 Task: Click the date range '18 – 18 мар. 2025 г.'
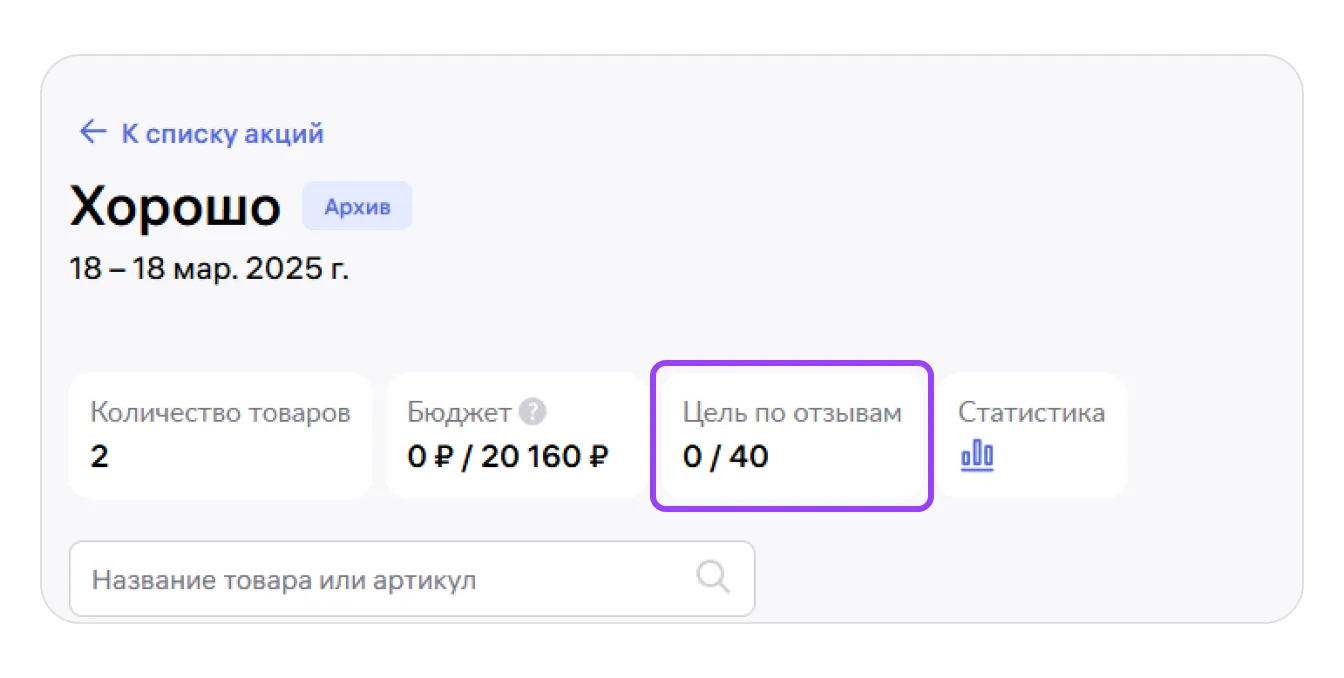point(209,268)
